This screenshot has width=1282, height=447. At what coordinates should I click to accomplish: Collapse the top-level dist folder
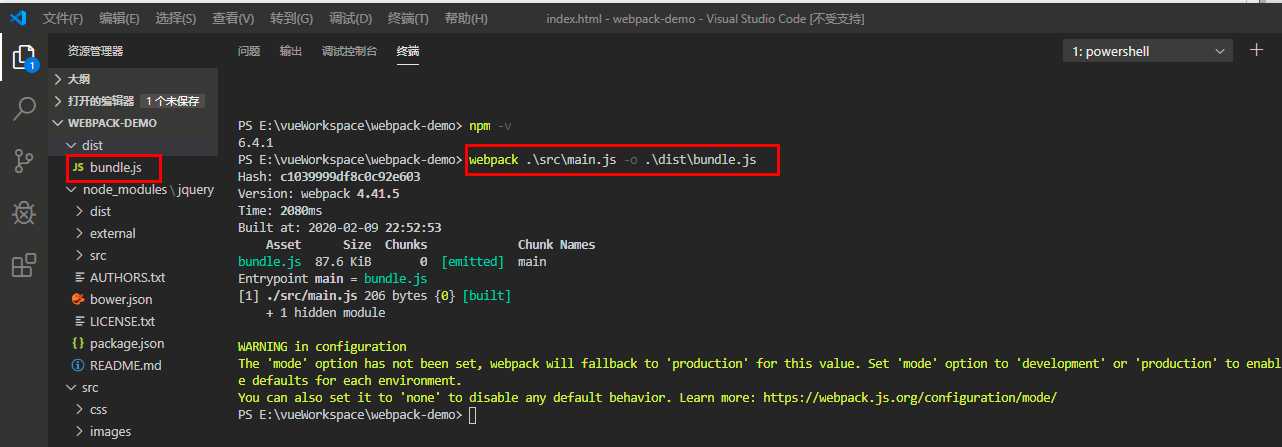click(x=133, y=145)
